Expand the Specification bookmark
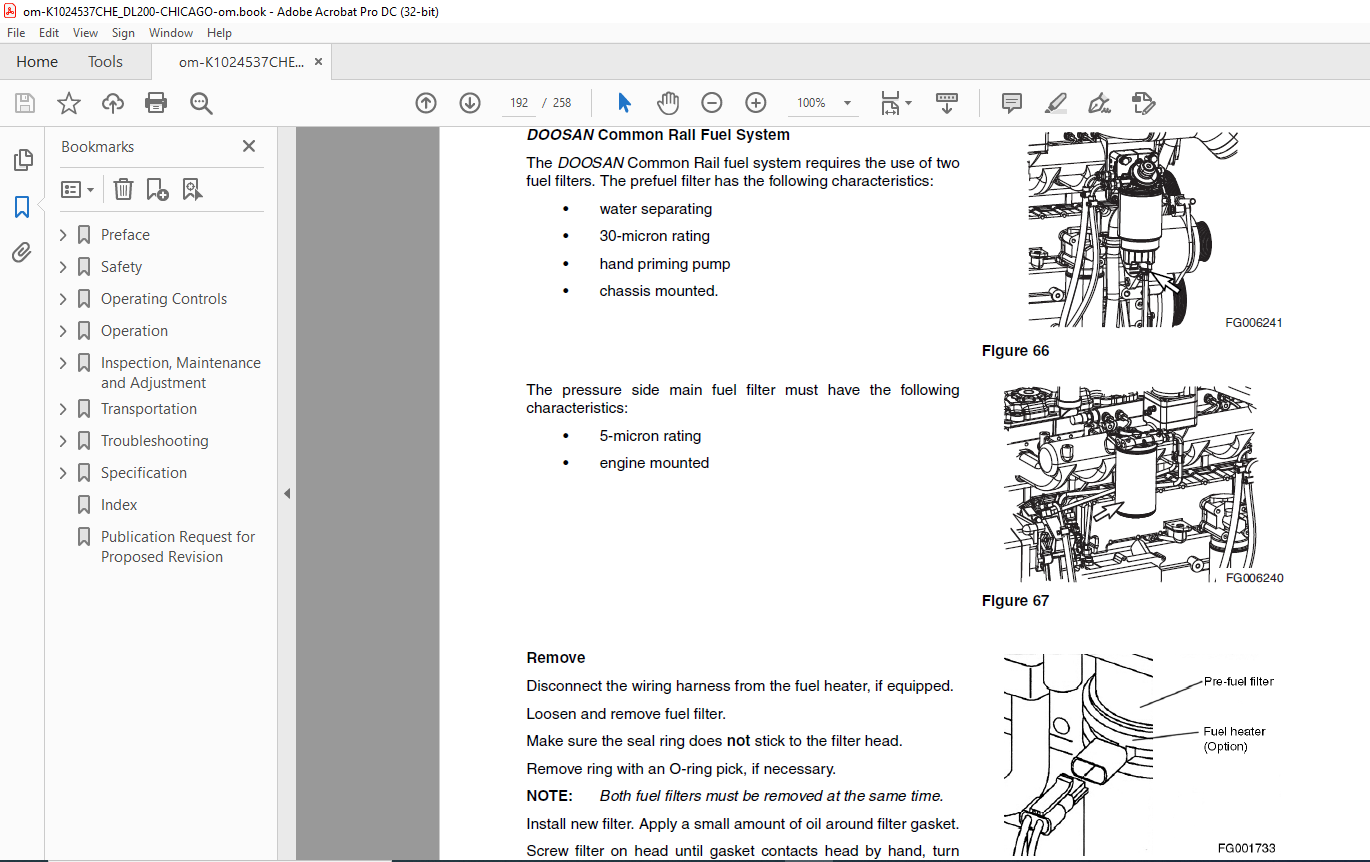 64,473
